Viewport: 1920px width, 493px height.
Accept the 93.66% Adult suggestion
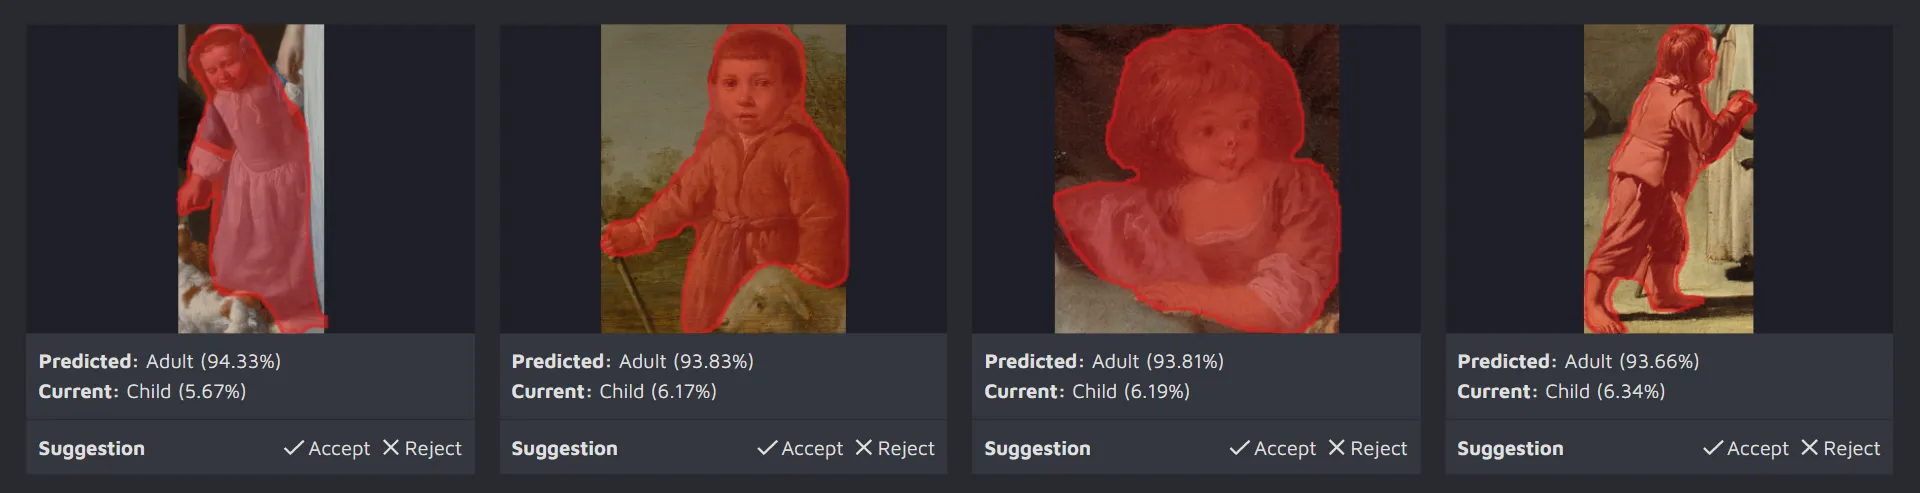pyautogui.click(x=1746, y=448)
